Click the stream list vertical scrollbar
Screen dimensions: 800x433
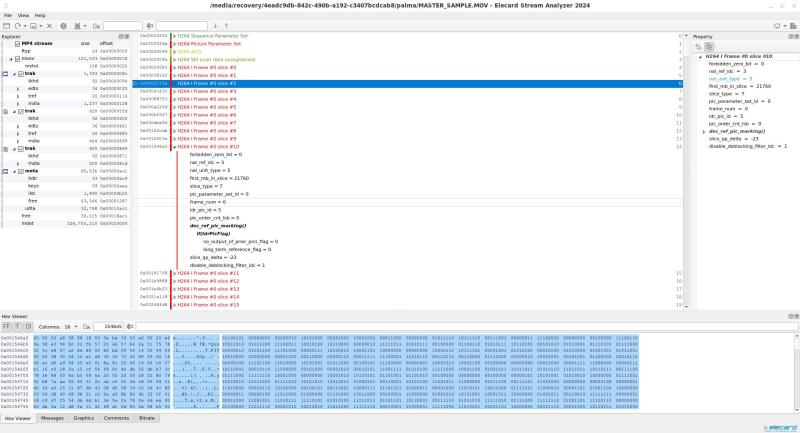click(686, 171)
